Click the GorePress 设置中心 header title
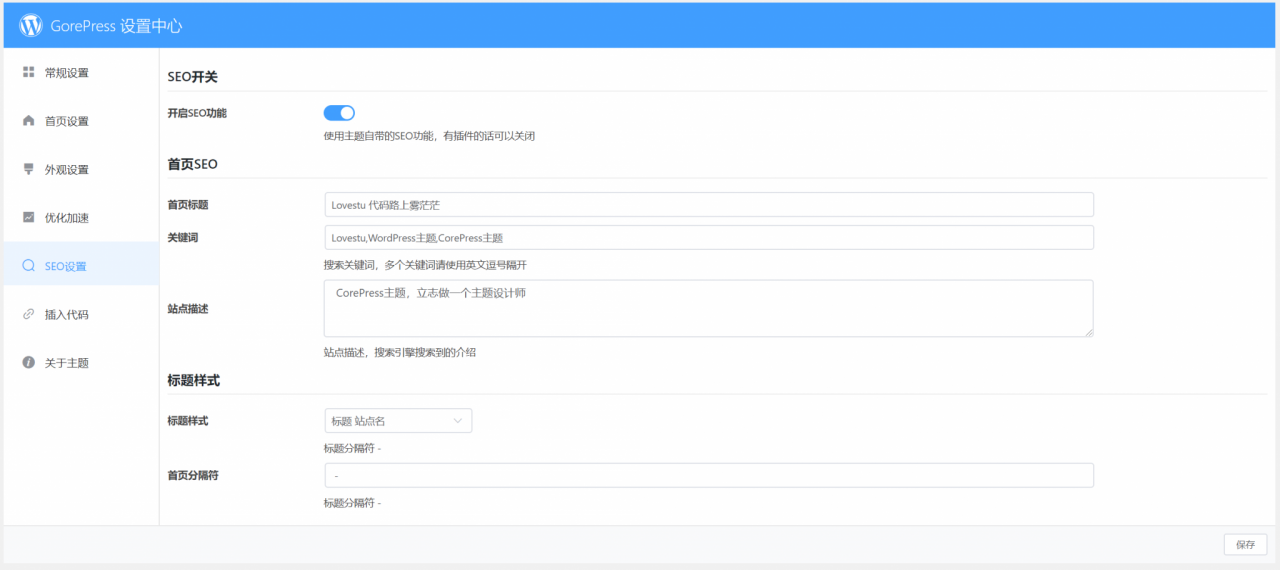This screenshot has width=1280, height=570. tap(116, 26)
